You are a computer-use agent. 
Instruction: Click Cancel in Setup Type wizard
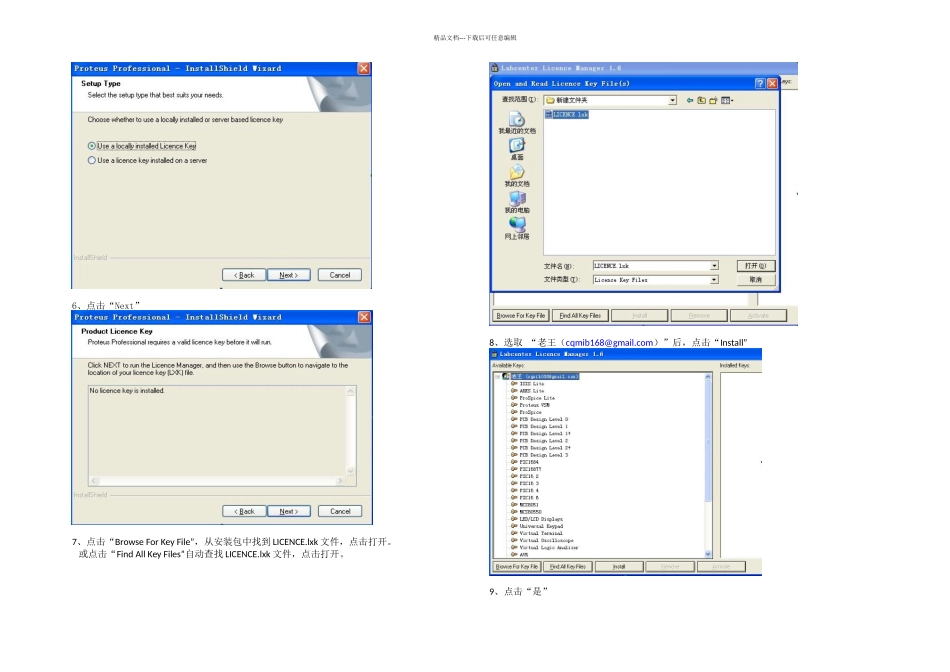pyautogui.click(x=339, y=275)
